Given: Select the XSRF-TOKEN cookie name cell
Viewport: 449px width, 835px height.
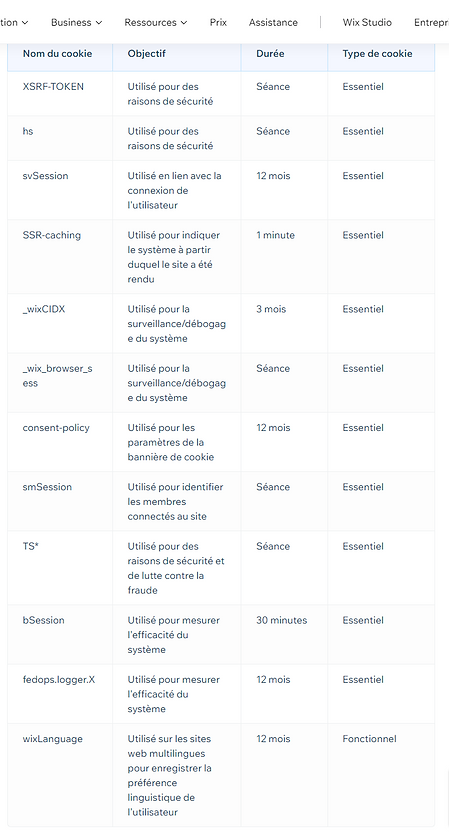Looking at the screenshot, I should pyautogui.click(x=53, y=86).
